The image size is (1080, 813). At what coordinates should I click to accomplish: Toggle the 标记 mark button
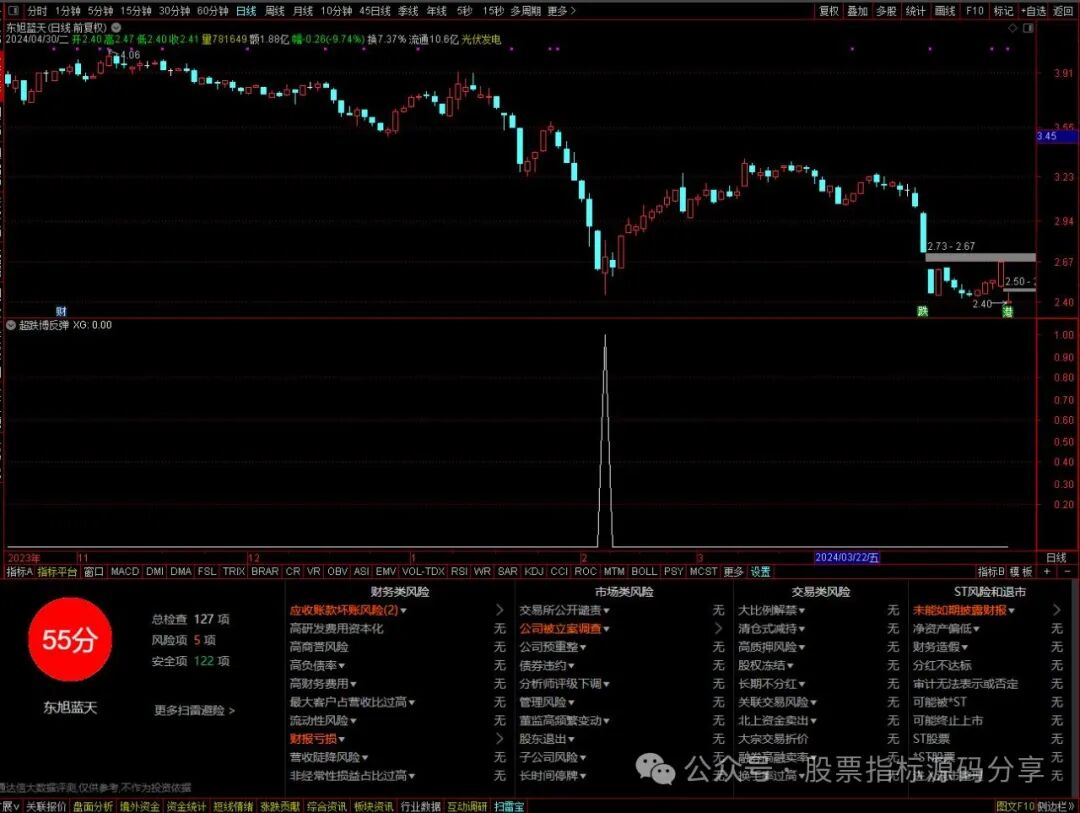[1003, 11]
